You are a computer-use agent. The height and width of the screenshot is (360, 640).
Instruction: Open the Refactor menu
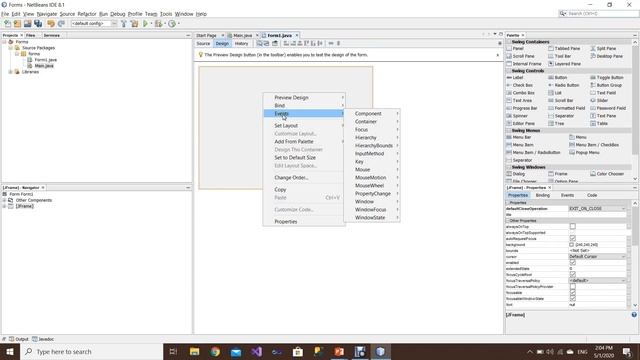tap(87, 14)
